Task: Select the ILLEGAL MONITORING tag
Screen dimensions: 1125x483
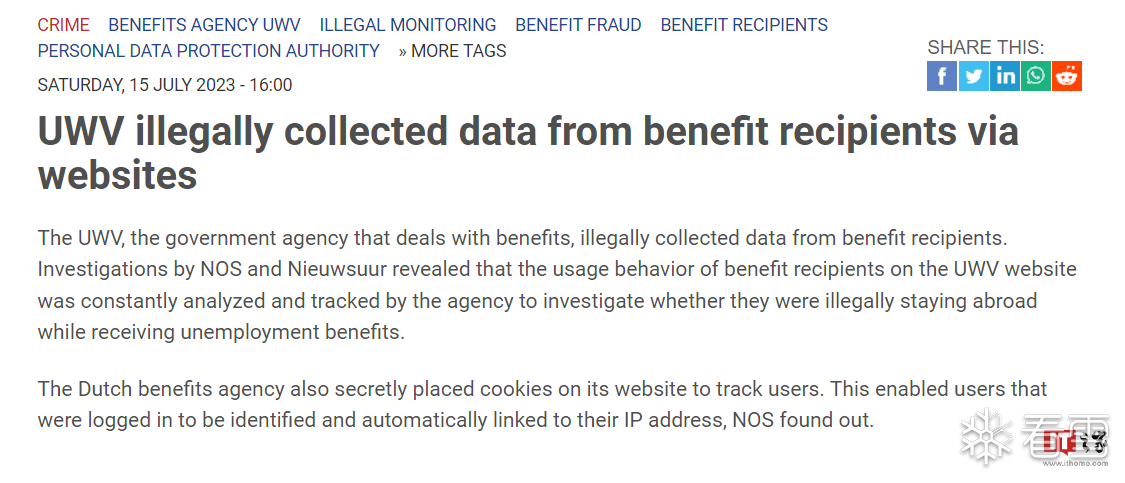Action: tap(408, 25)
